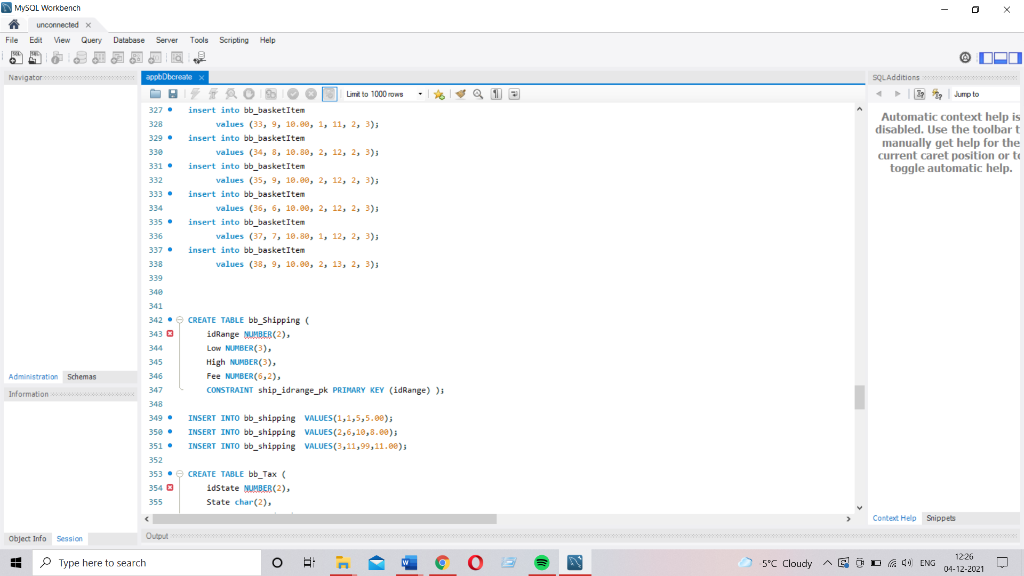Select the Workbench preferences gear icon
The height and width of the screenshot is (576, 1024).
coord(966,57)
